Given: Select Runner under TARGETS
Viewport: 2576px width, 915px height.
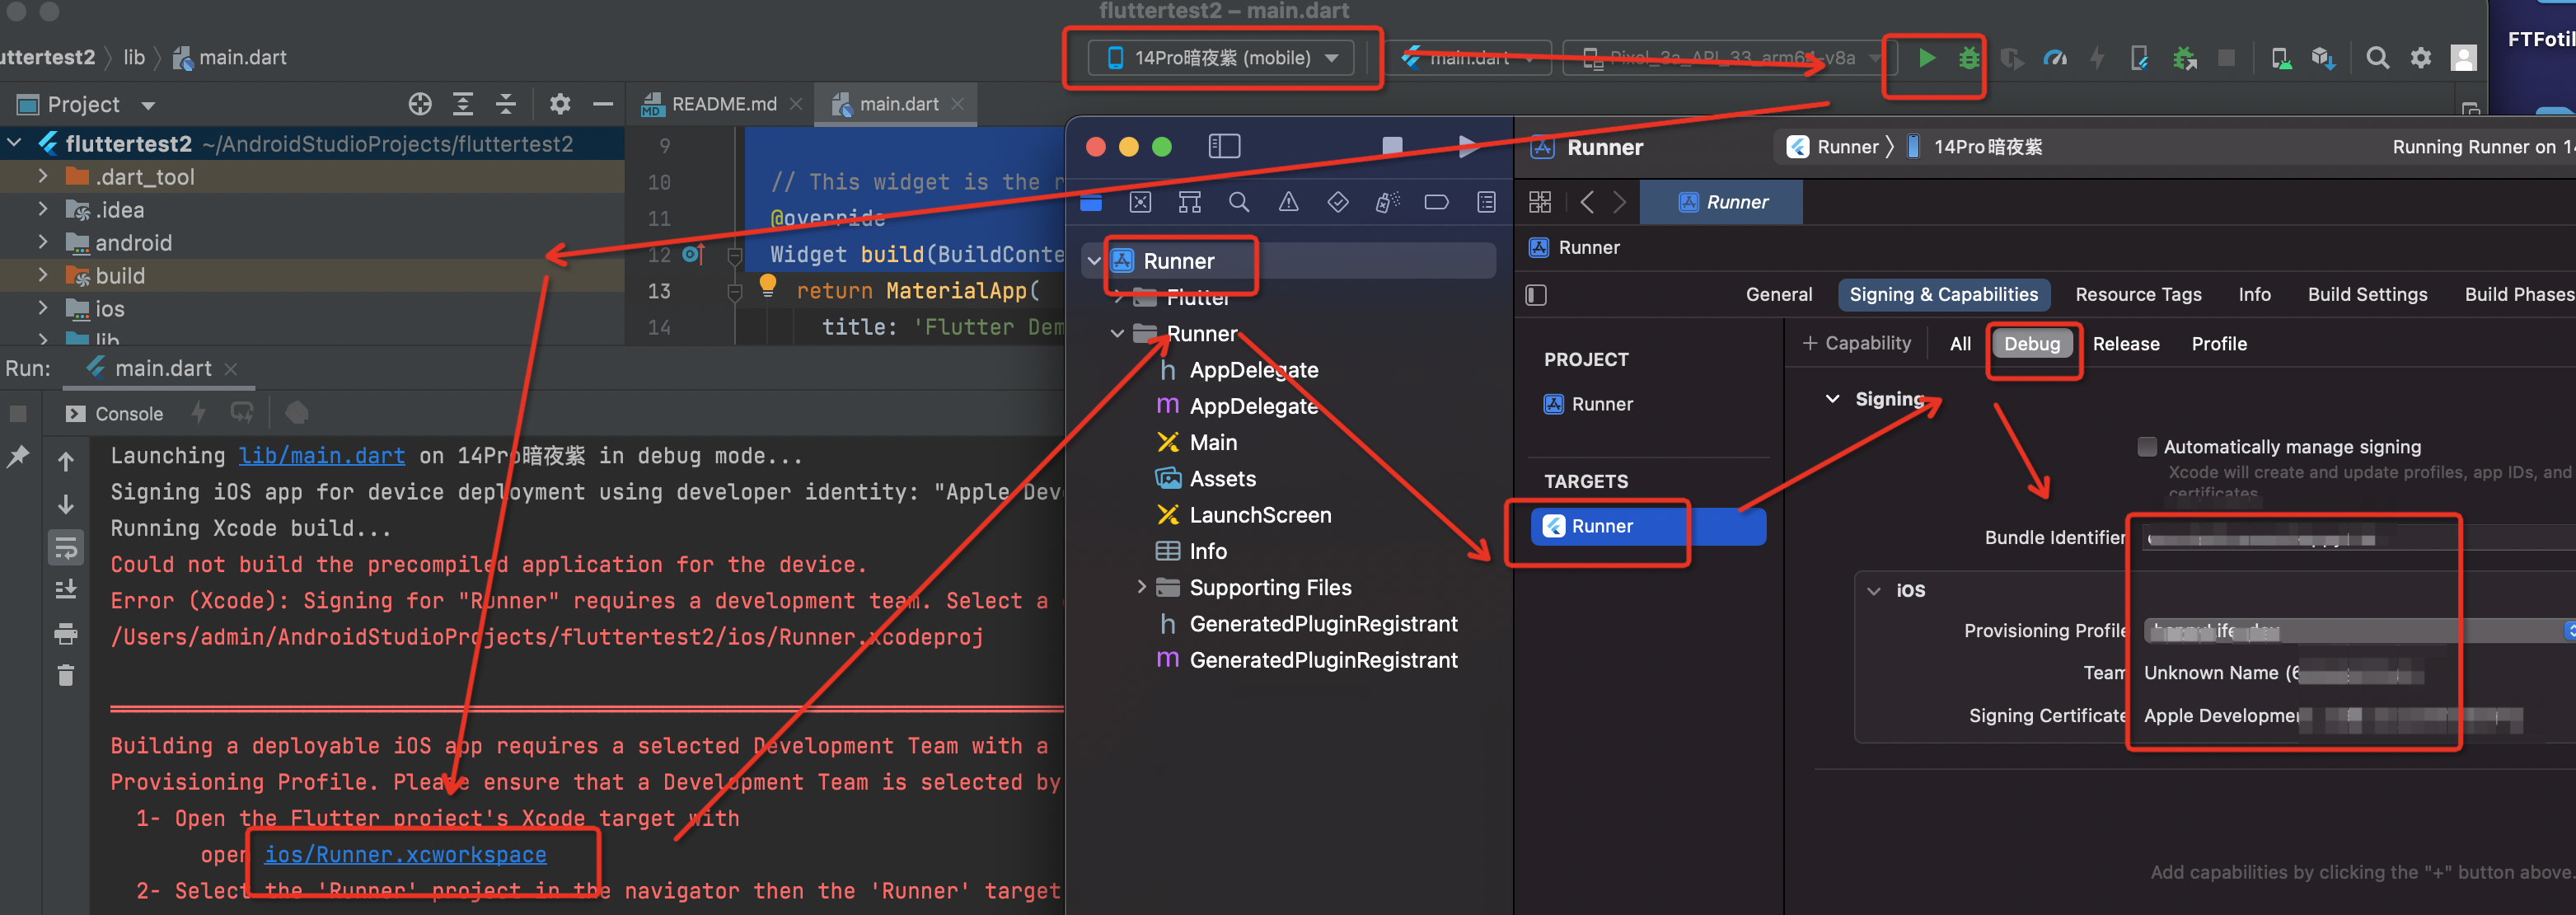Looking at the screenshot, I should coord(1648,527).
